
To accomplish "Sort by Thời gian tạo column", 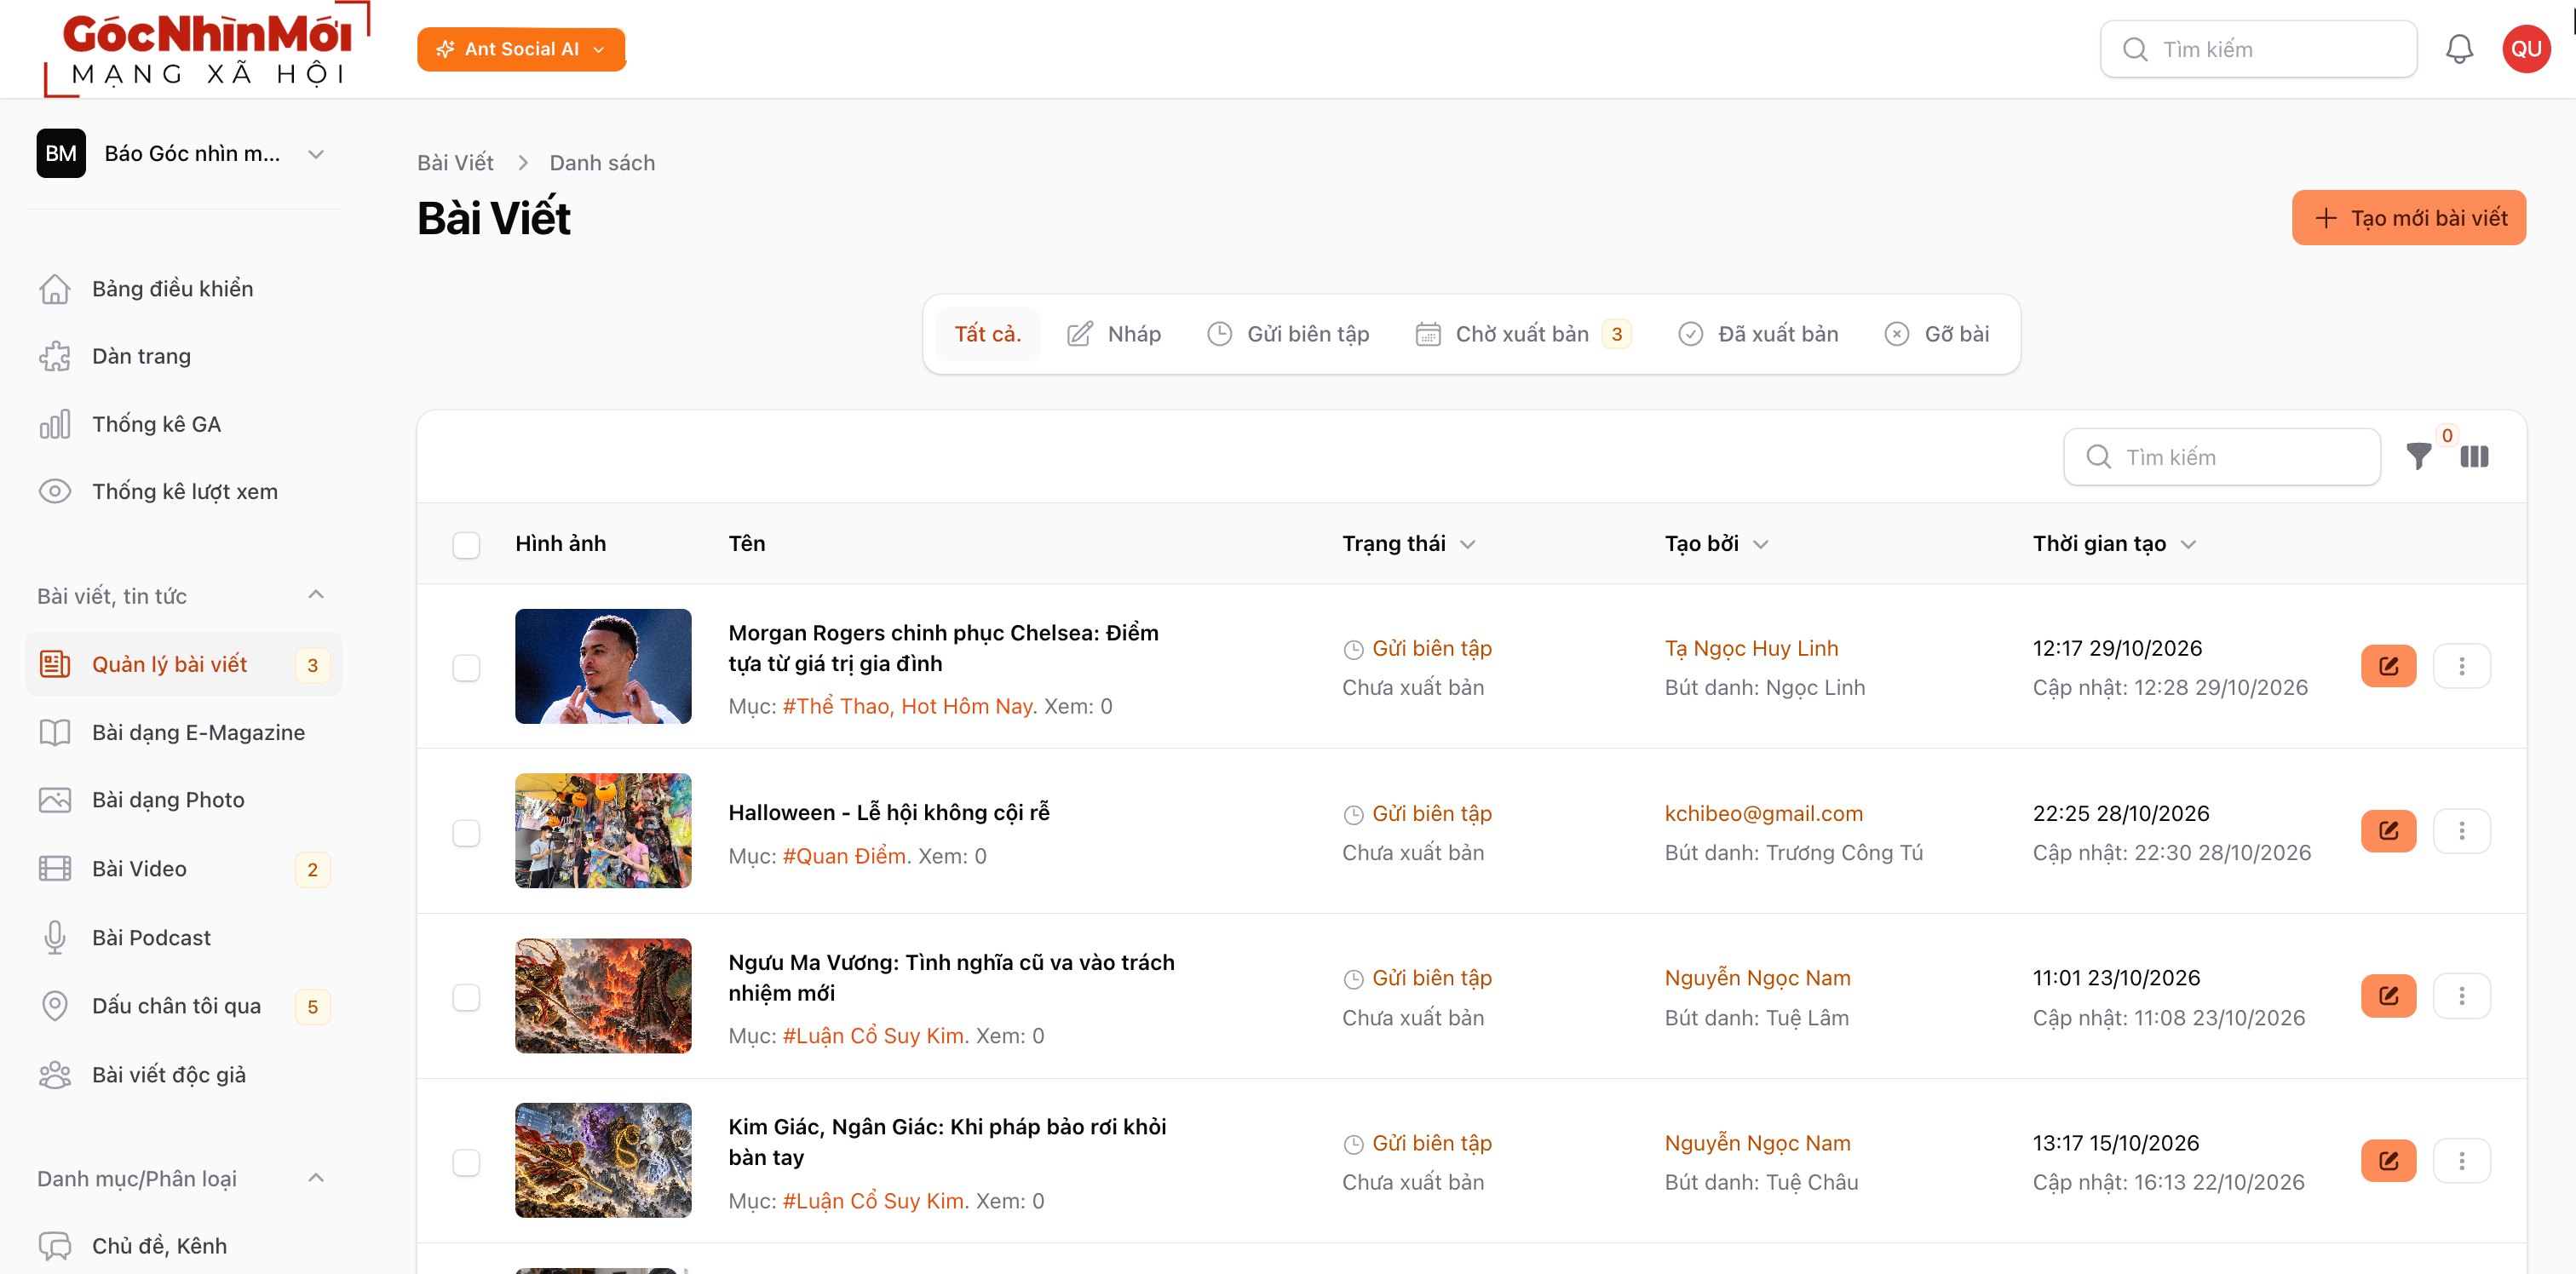I will click(2114, 544).
